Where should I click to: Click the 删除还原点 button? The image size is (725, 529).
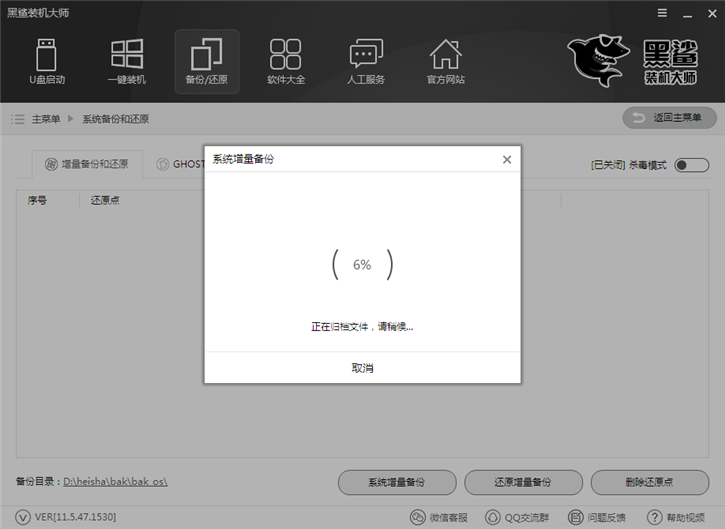(x=649, y=482)
